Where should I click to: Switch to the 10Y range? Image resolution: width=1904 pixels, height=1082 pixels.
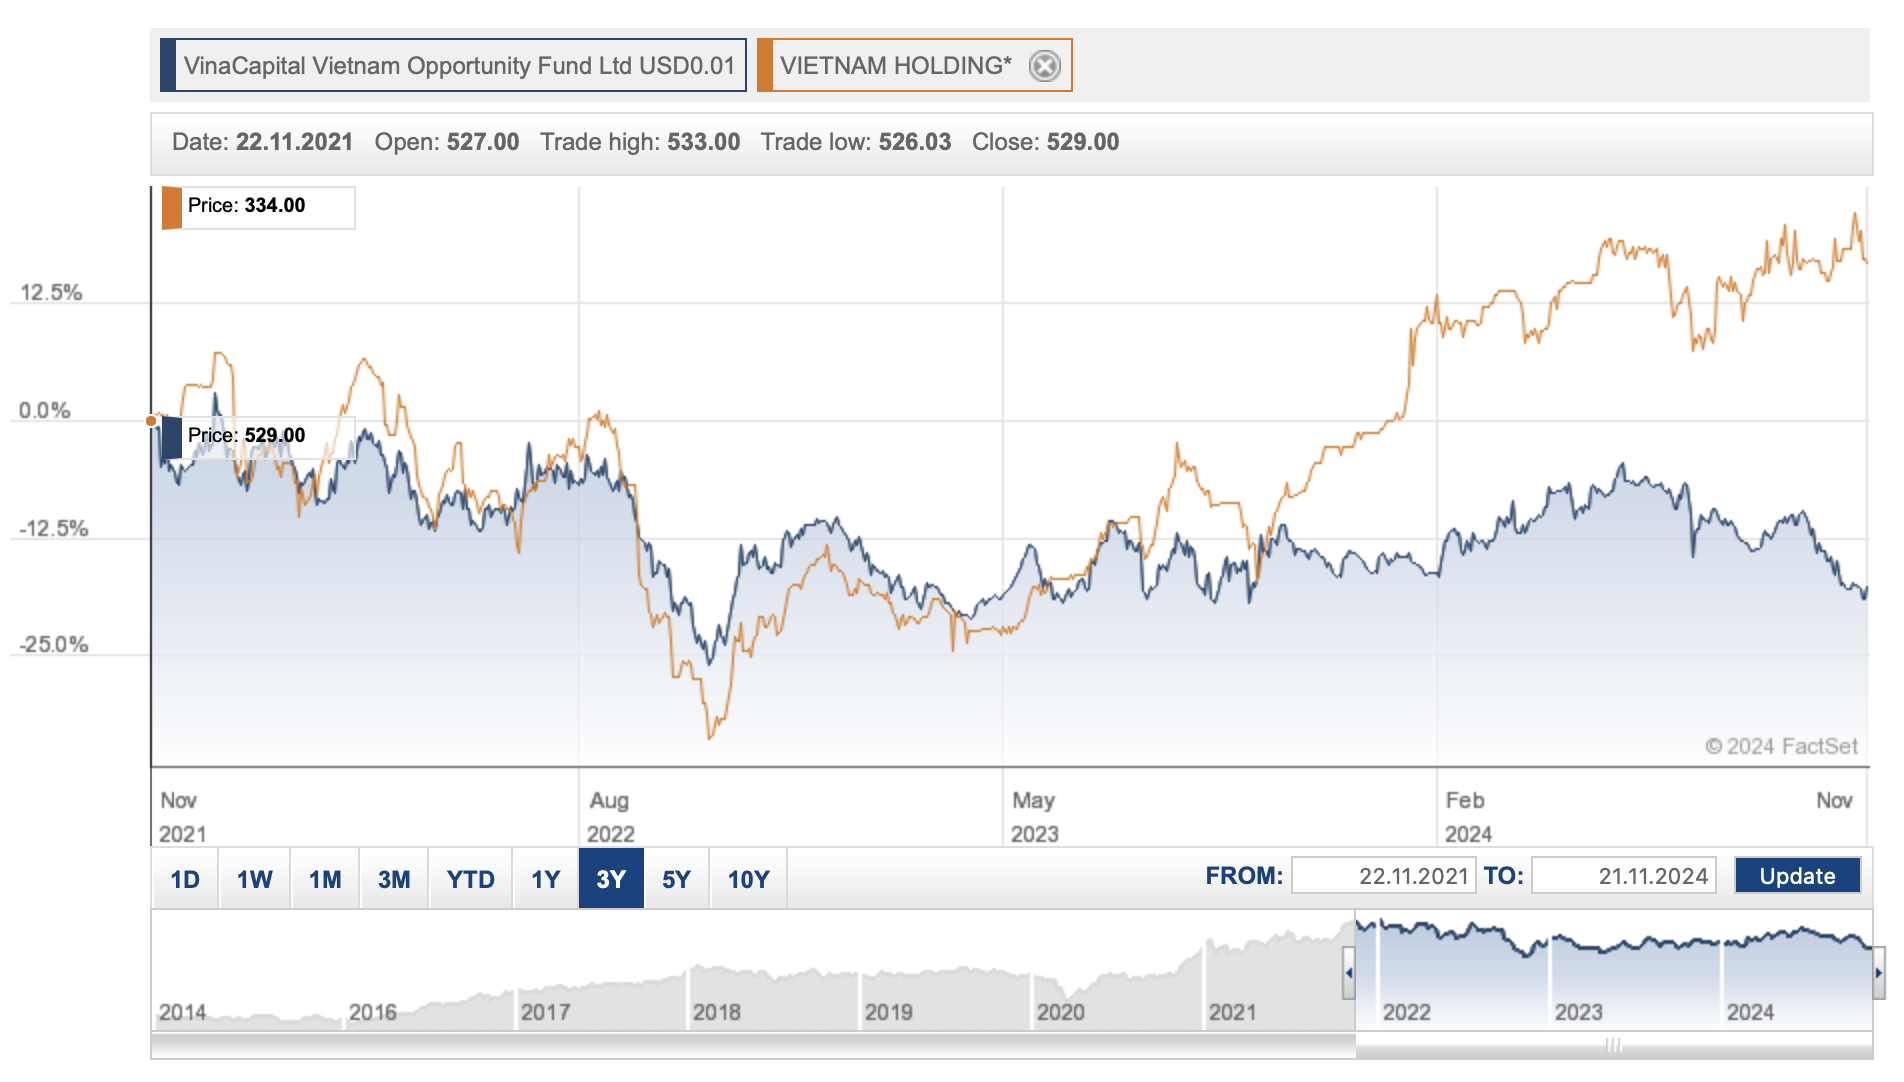tap(749, 879)
